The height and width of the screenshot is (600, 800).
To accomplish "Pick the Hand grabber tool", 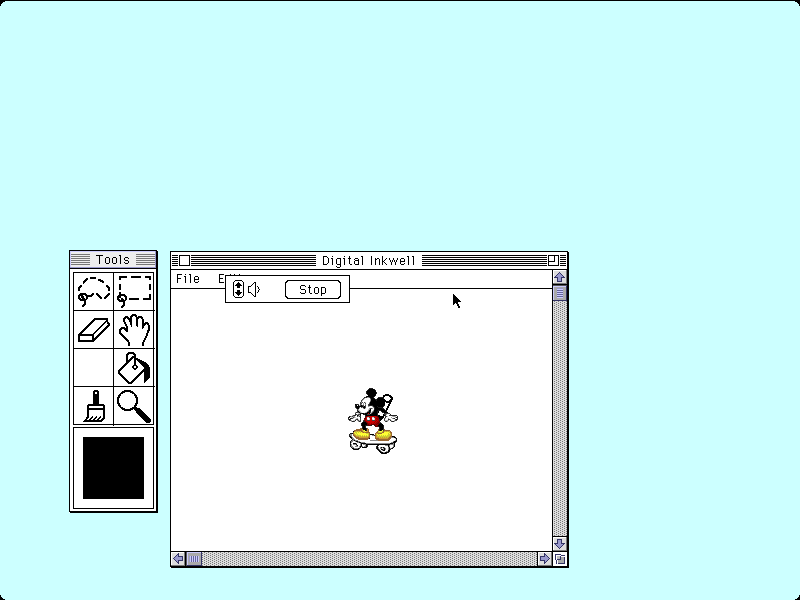I will point(134,329).
